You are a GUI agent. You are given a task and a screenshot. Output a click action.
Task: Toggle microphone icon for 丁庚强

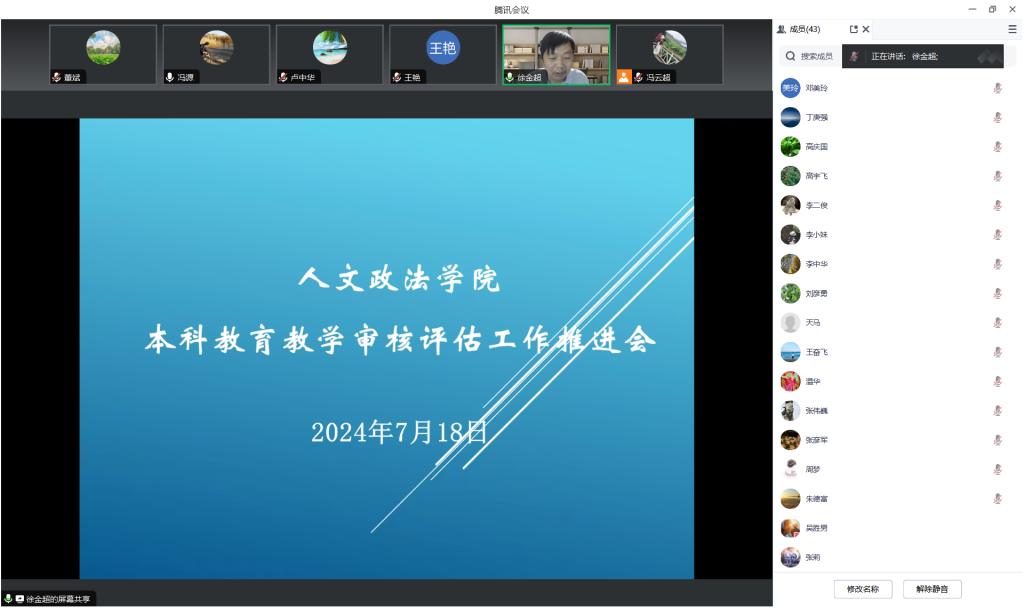tap(997, 117)
